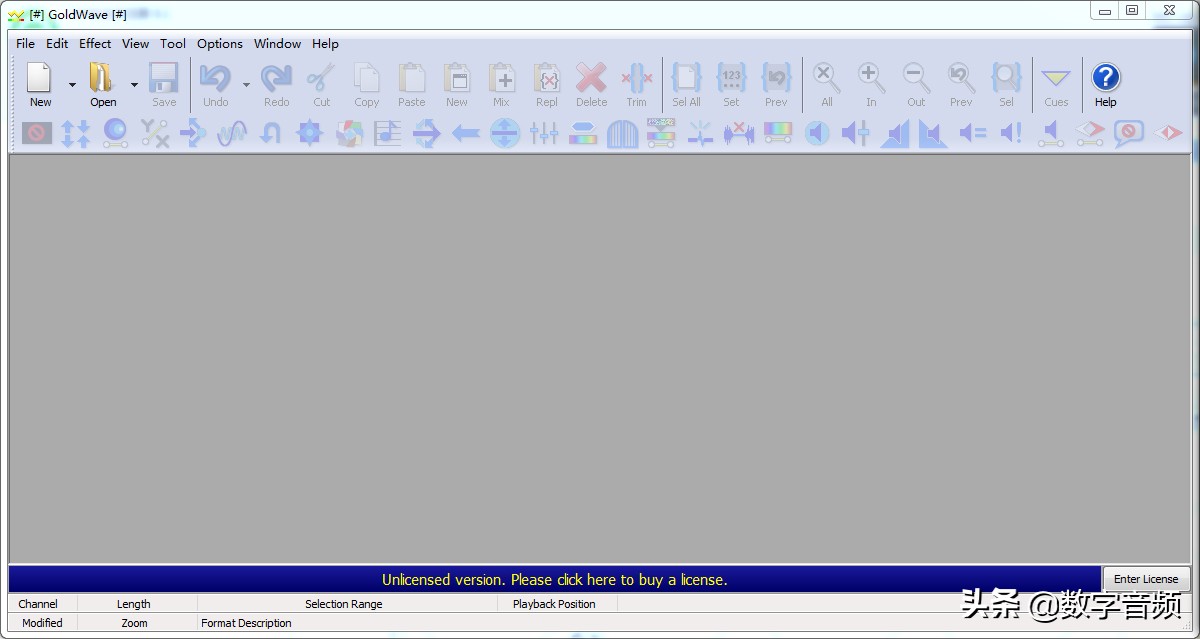Click the arch-shaped filter effect icon
The height and width of the screenshot is (639, 1200).
click(x=622, y=133)
